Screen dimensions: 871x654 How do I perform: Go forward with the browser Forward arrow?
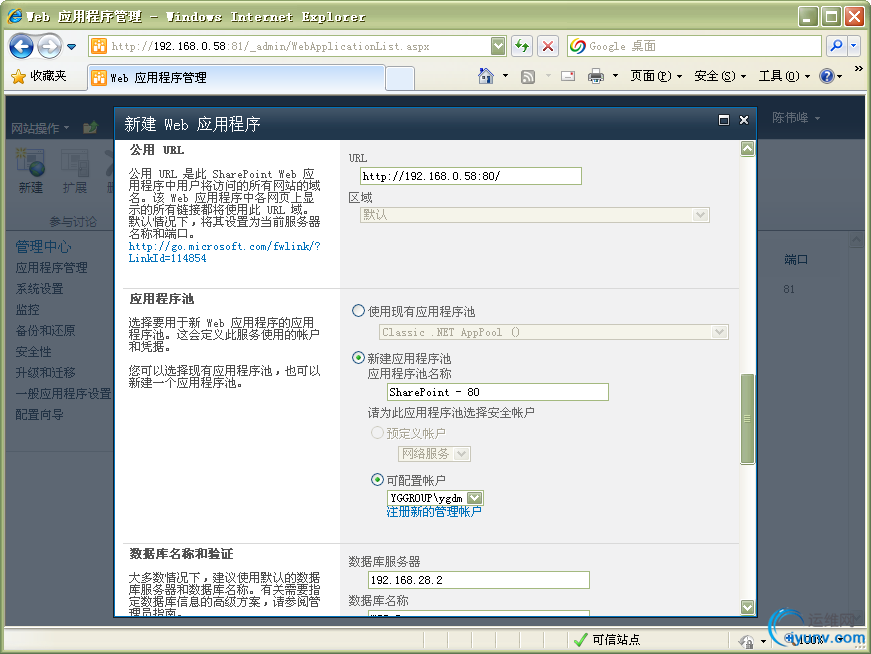pyautogui.click(x=50, y=47)
